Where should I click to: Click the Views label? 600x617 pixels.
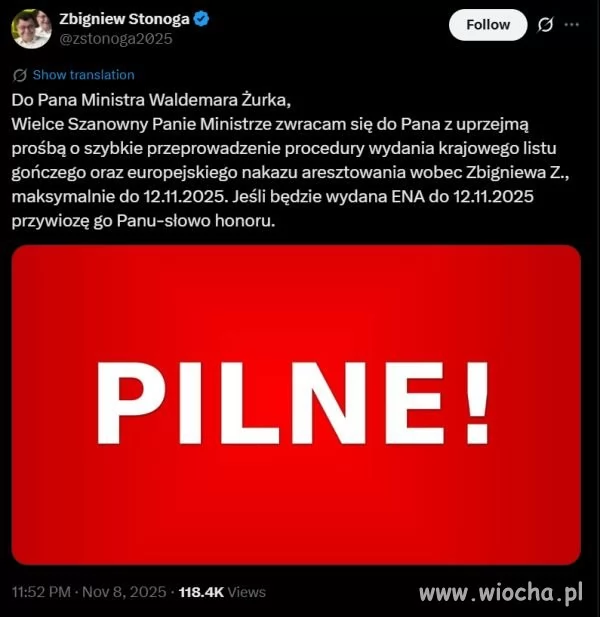pos(247,592)
